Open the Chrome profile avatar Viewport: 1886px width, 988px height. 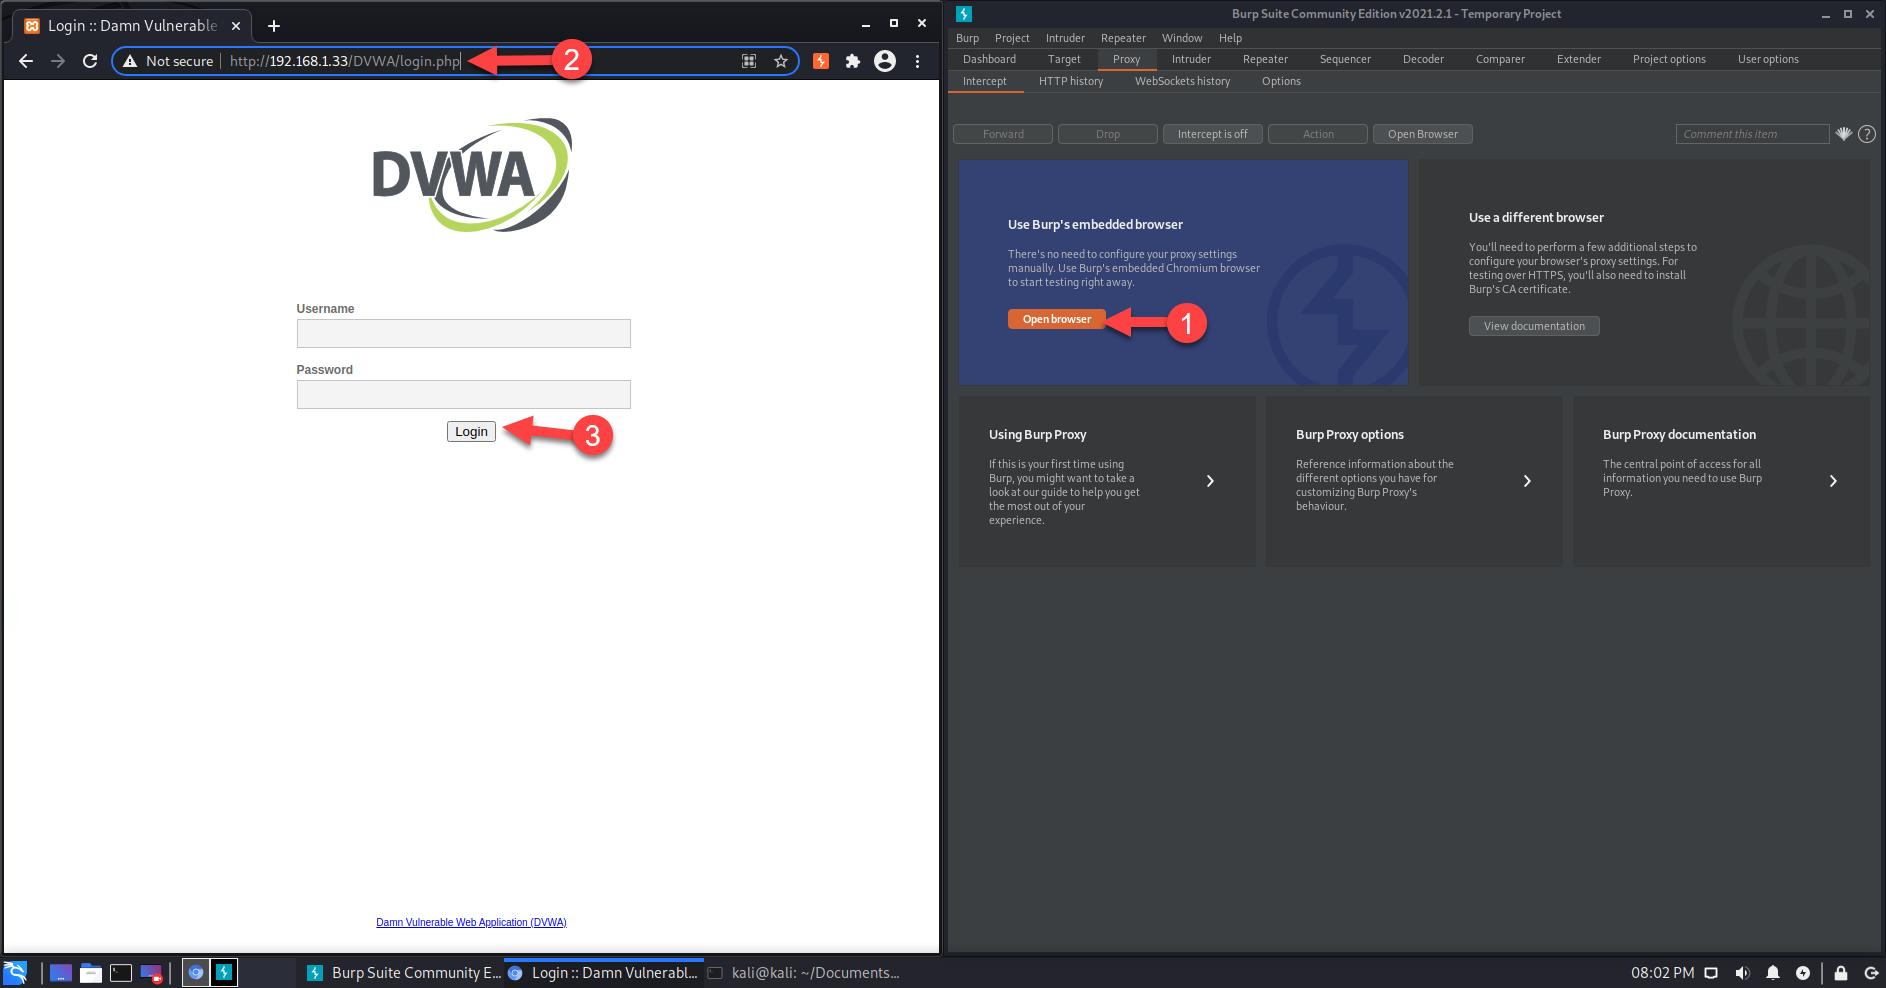point(885,61)
